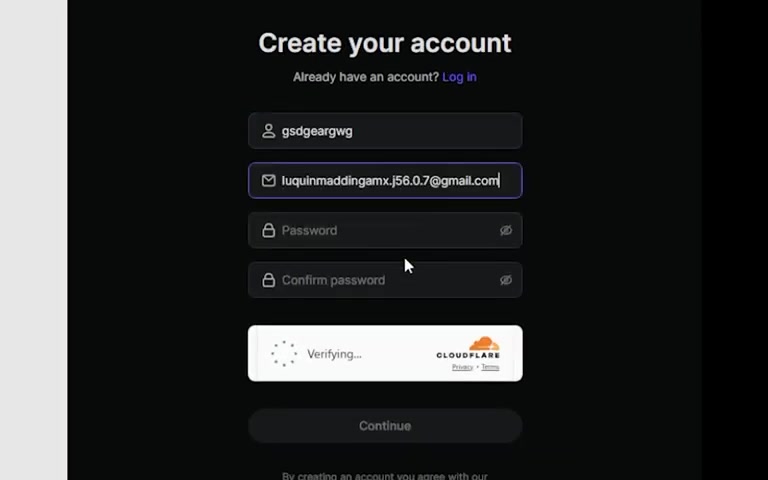Click into the username field gsdgeargwg
Image resolution: width=768 pixels, height=480 pixels.
[x=385, y=131]
